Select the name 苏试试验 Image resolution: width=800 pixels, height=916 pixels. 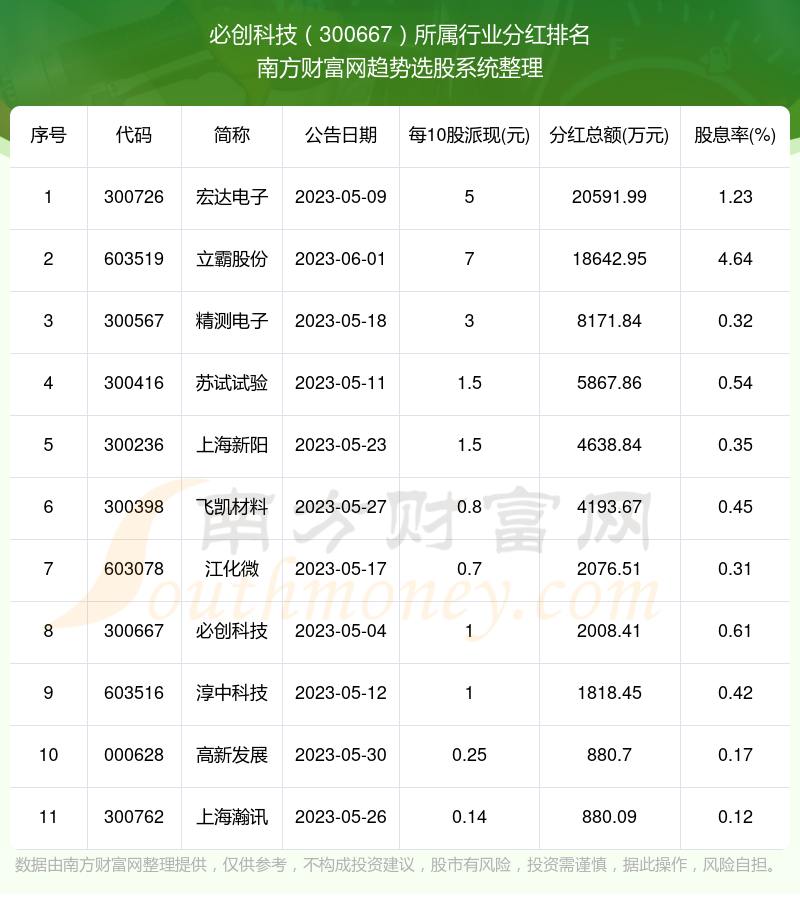231,383
